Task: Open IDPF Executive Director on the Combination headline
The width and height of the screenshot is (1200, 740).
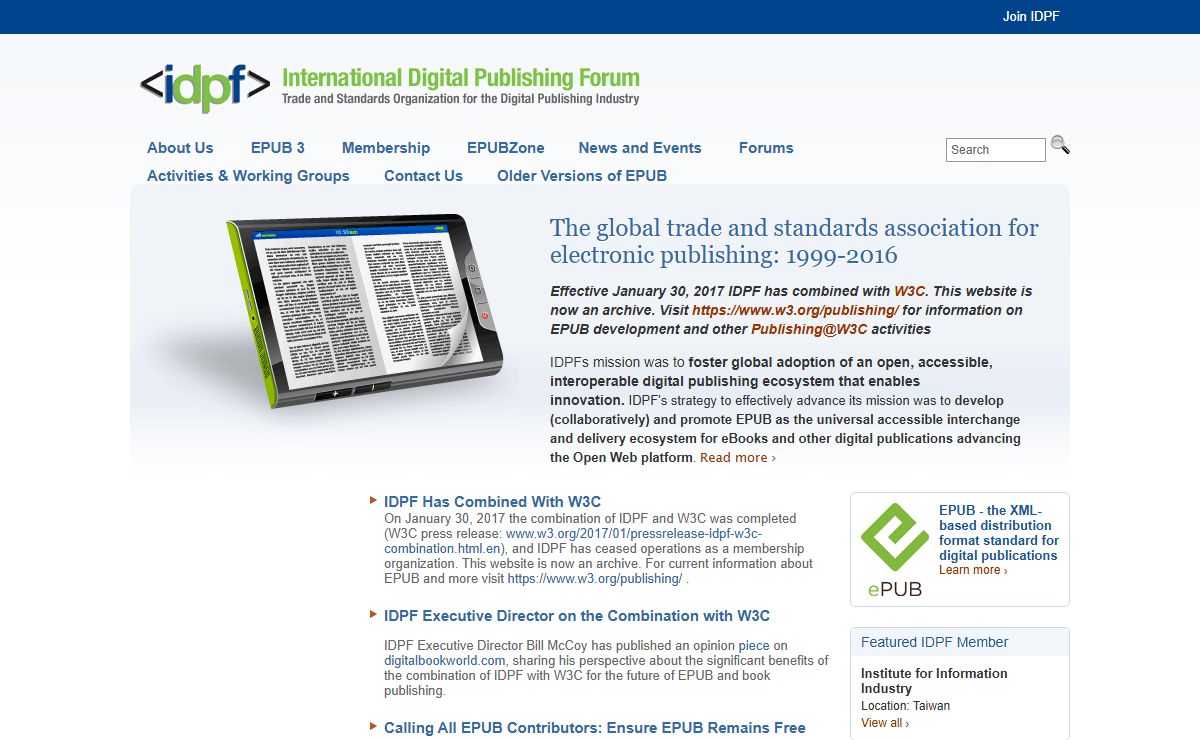Action: tap(577, 616)
